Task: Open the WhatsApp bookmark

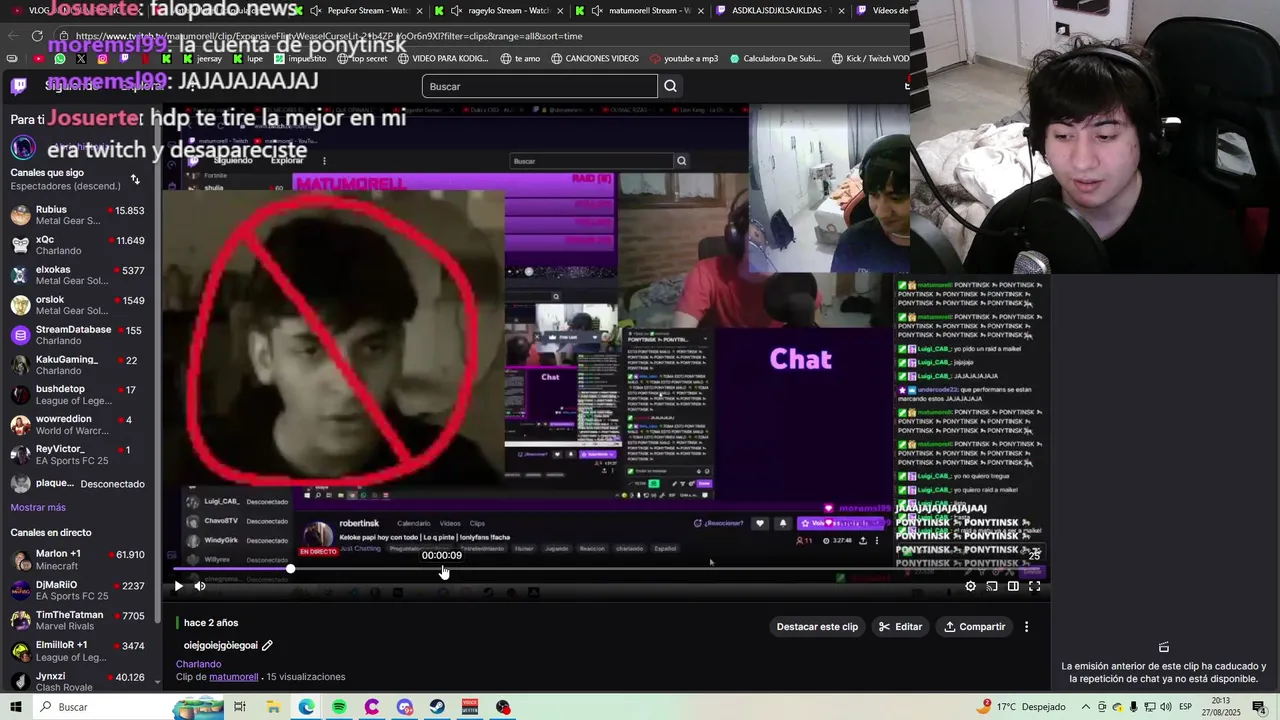Action: 60,59
